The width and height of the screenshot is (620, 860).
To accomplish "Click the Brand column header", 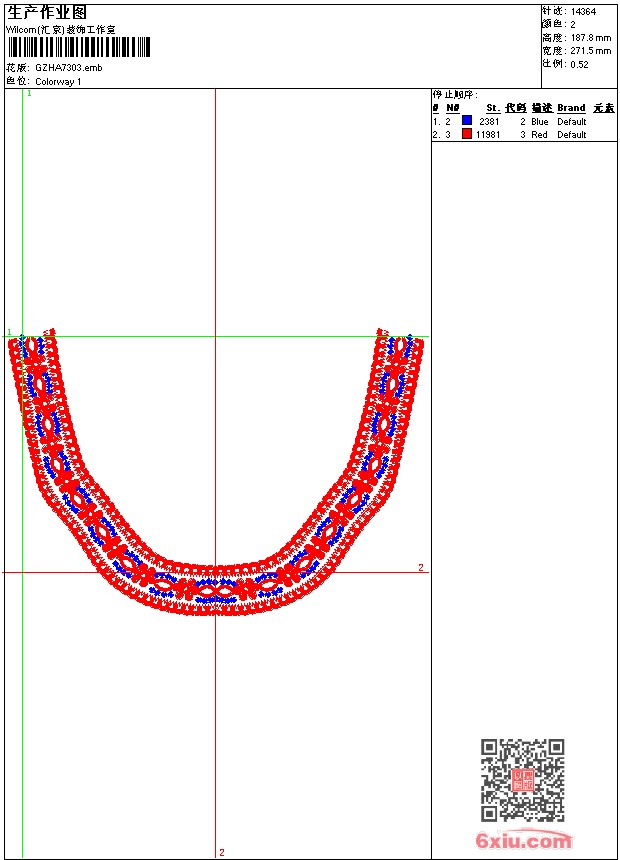I will pos(571,108).
